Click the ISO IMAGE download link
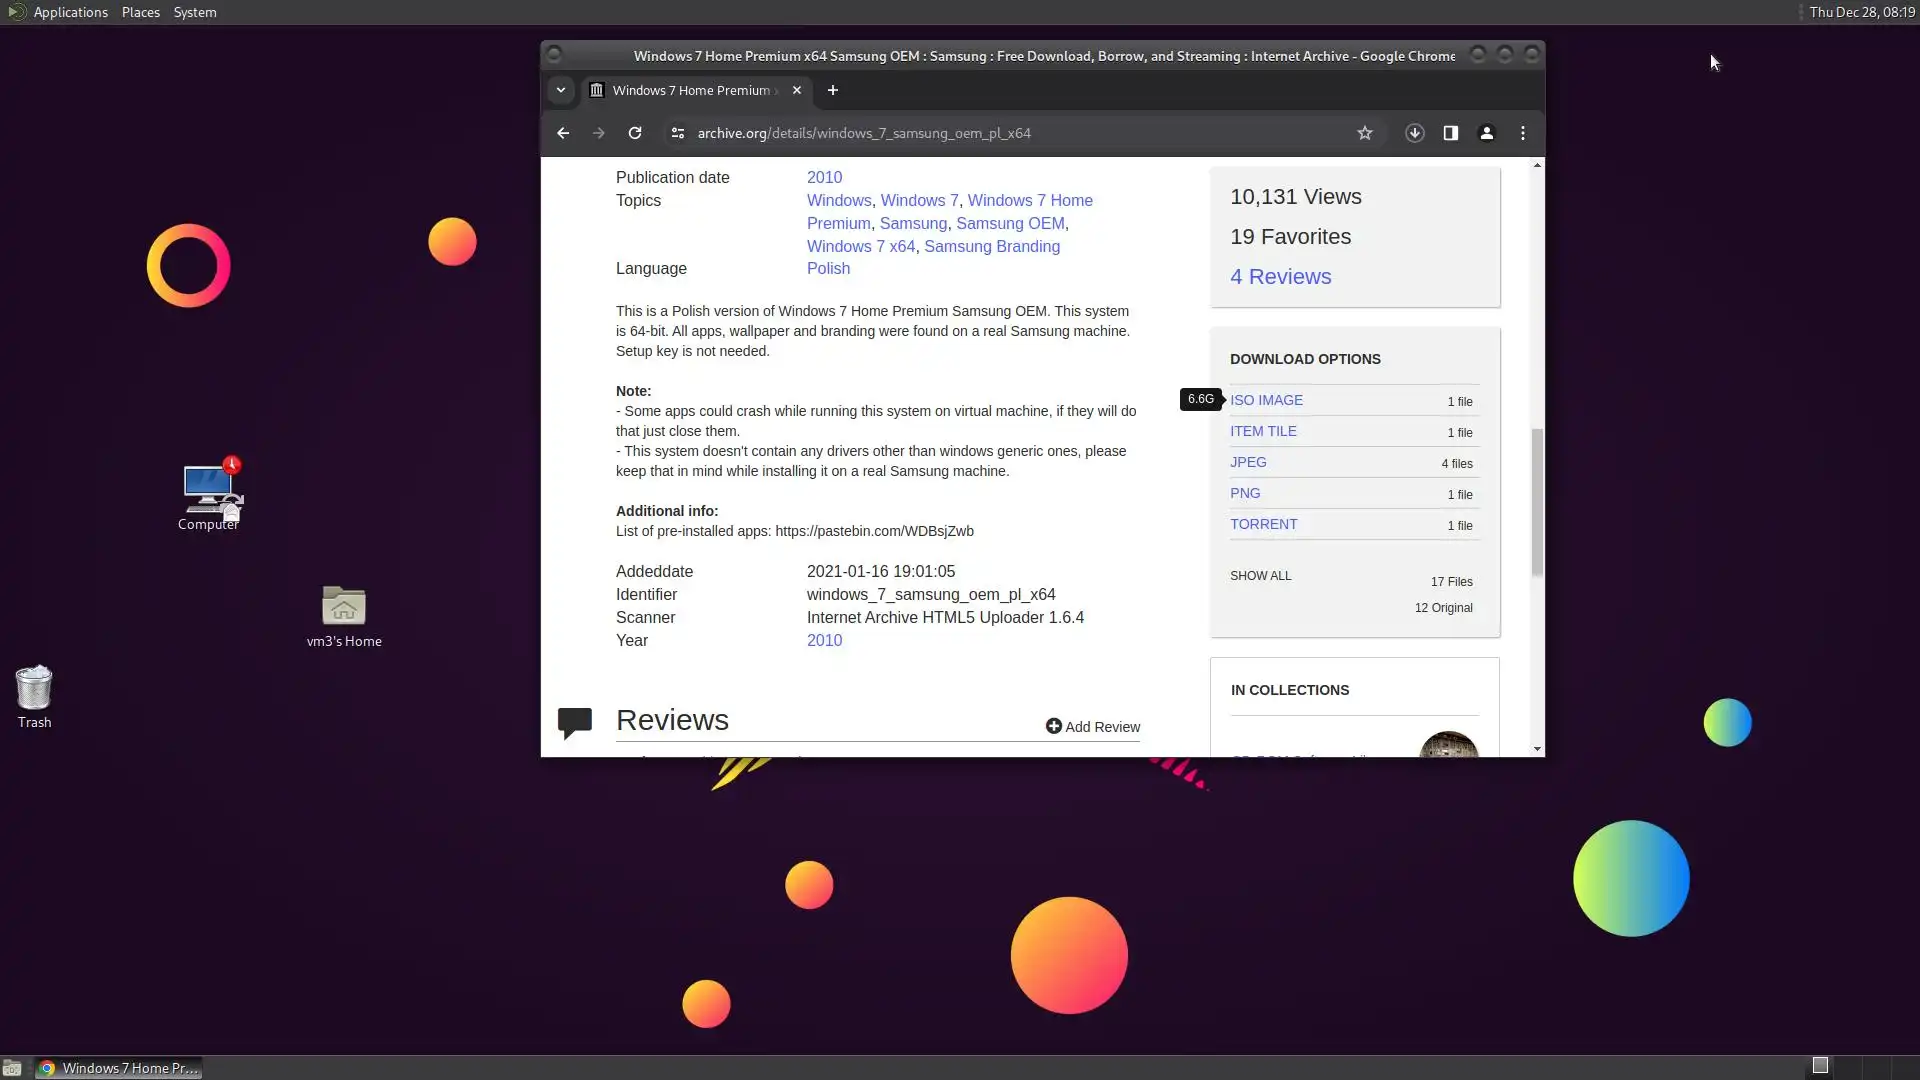 [x=1266, y=400]
